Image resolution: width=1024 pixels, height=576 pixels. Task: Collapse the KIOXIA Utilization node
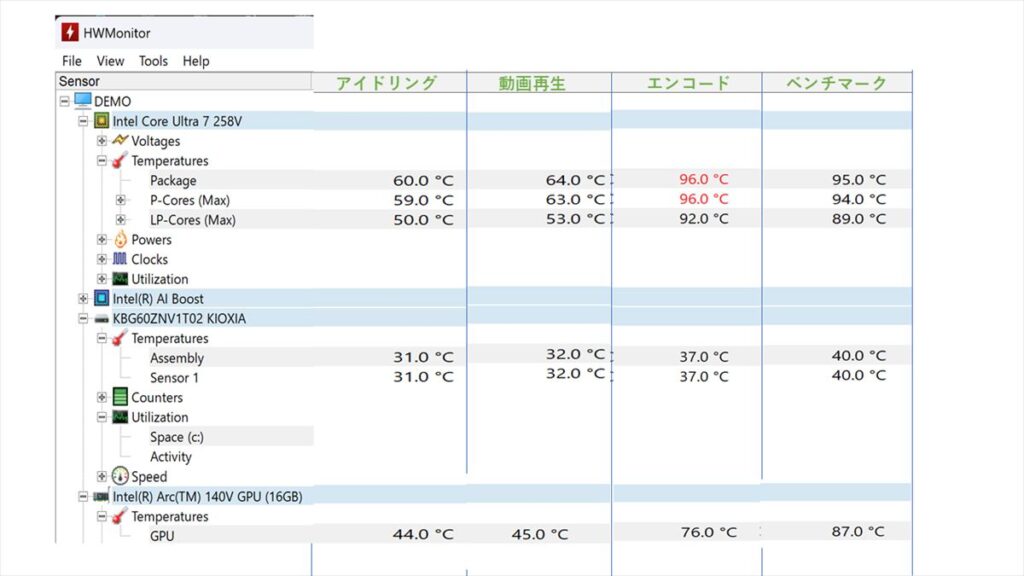point(102,417)
